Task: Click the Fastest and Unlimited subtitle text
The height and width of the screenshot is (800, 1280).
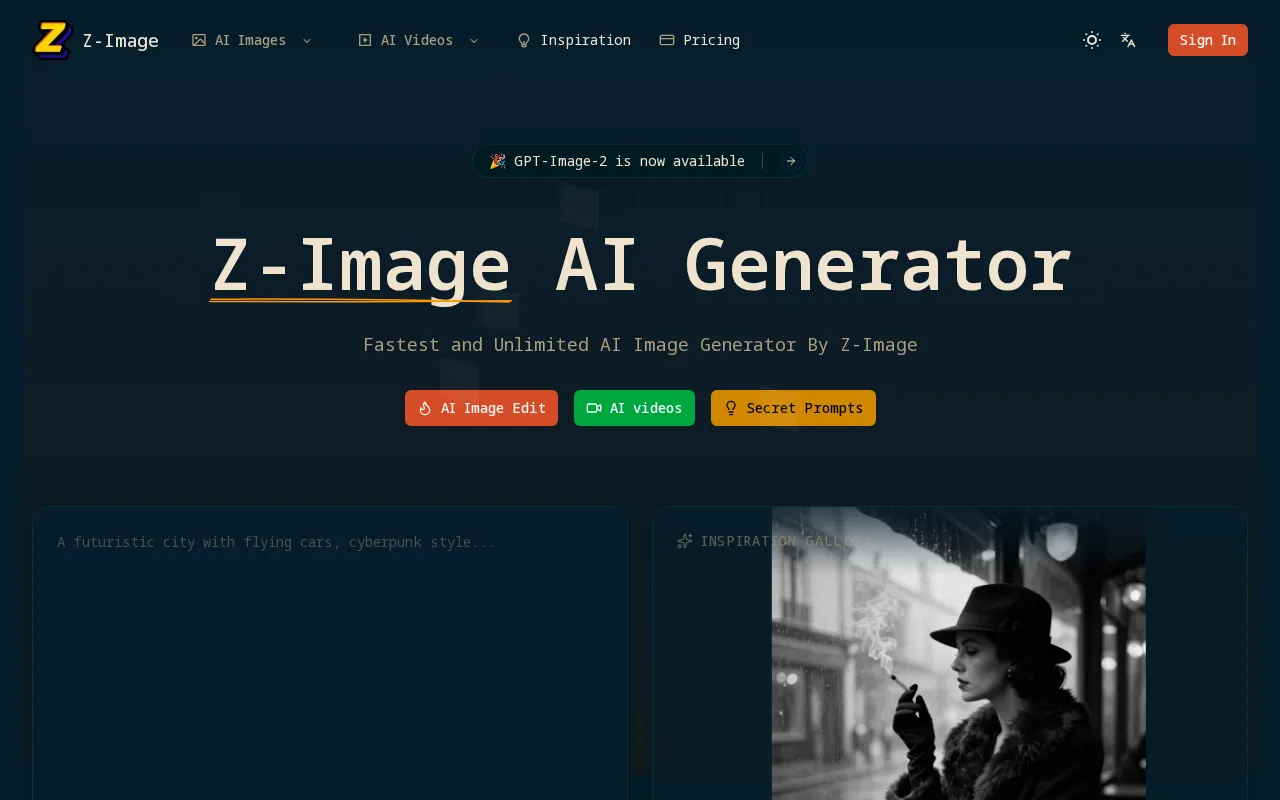Action: (x=640, y=344)
